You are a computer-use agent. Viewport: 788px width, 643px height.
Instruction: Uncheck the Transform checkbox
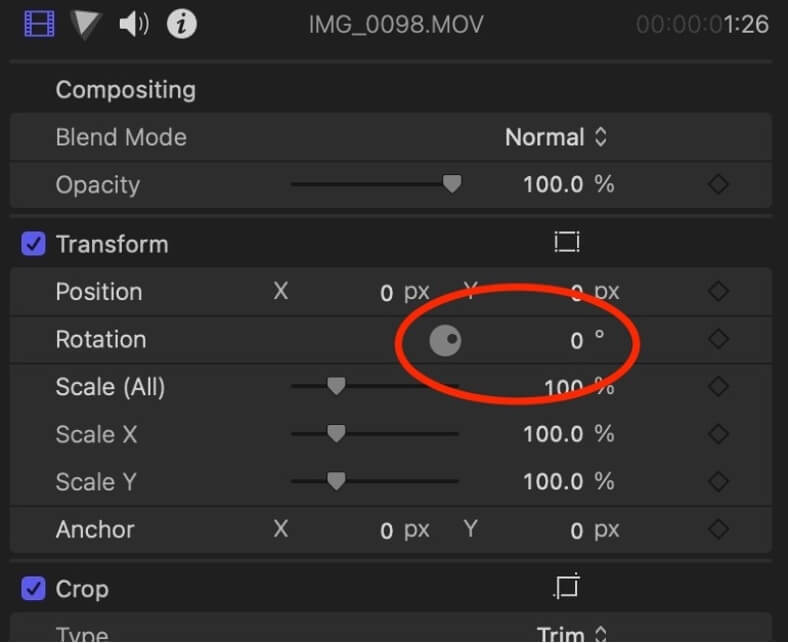point(33,244)
